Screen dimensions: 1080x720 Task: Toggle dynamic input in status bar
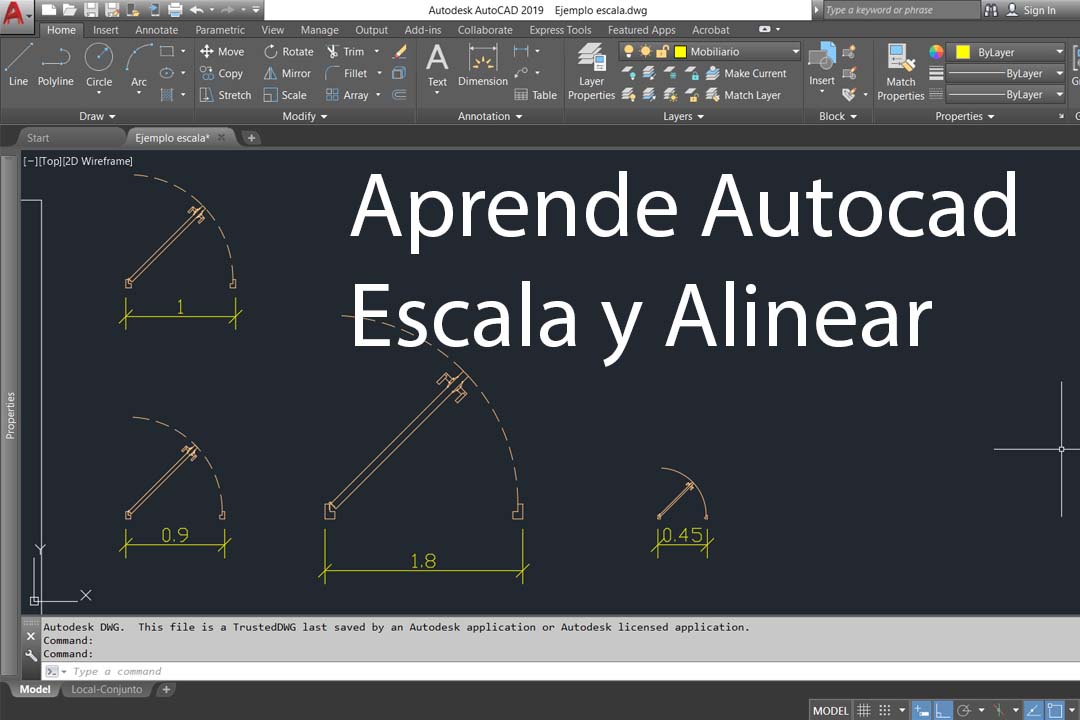(922, 710)
